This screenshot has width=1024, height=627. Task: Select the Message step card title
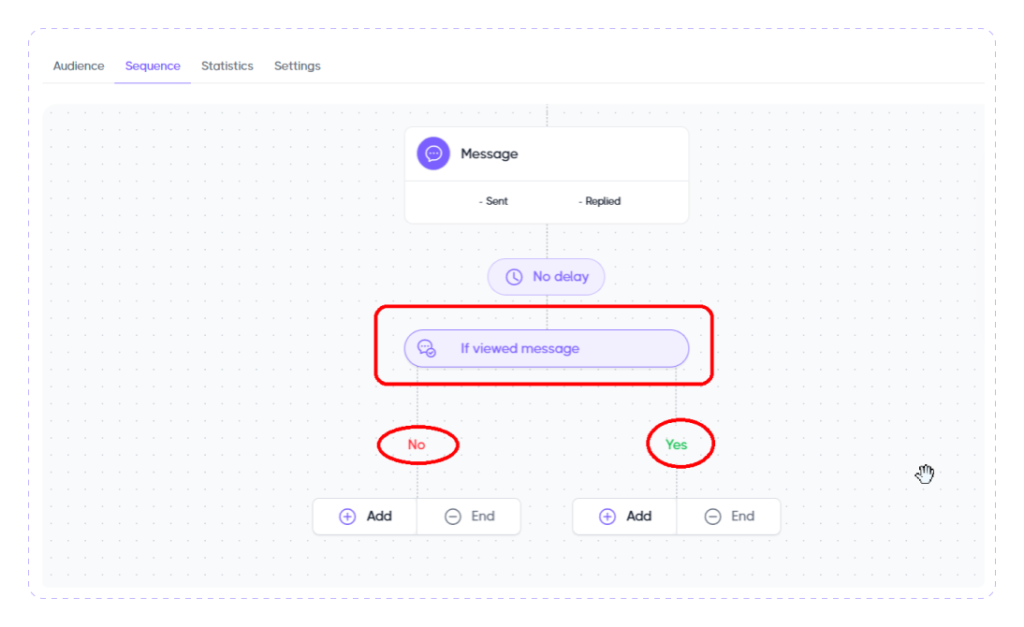(489, 154)
